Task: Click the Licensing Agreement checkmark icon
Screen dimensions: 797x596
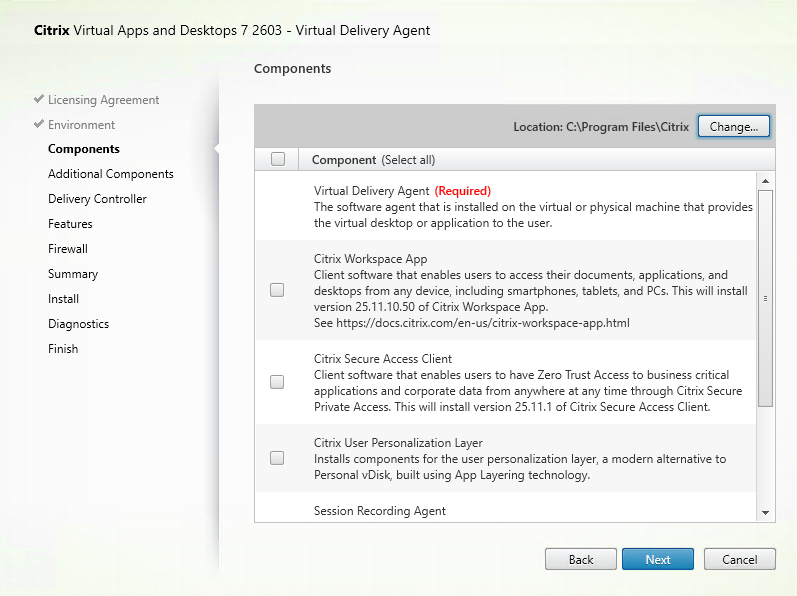Action: click(39, 99)
